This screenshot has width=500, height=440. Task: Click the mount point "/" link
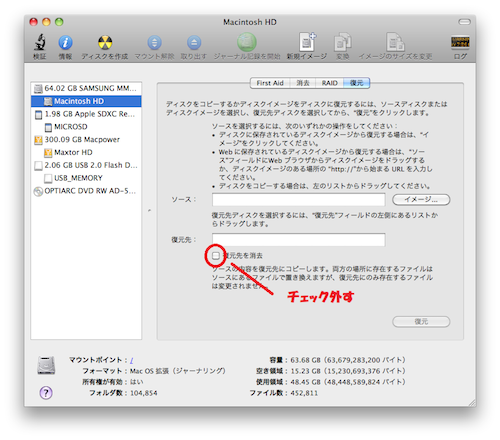click(132, 360)
